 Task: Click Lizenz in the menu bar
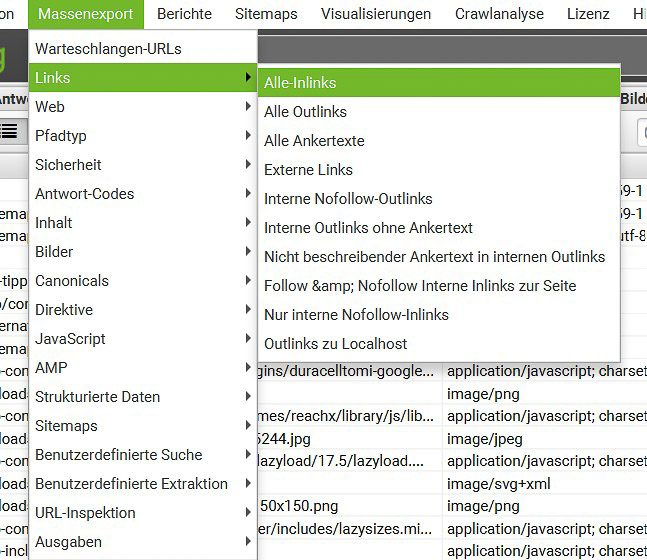(587, 14)
